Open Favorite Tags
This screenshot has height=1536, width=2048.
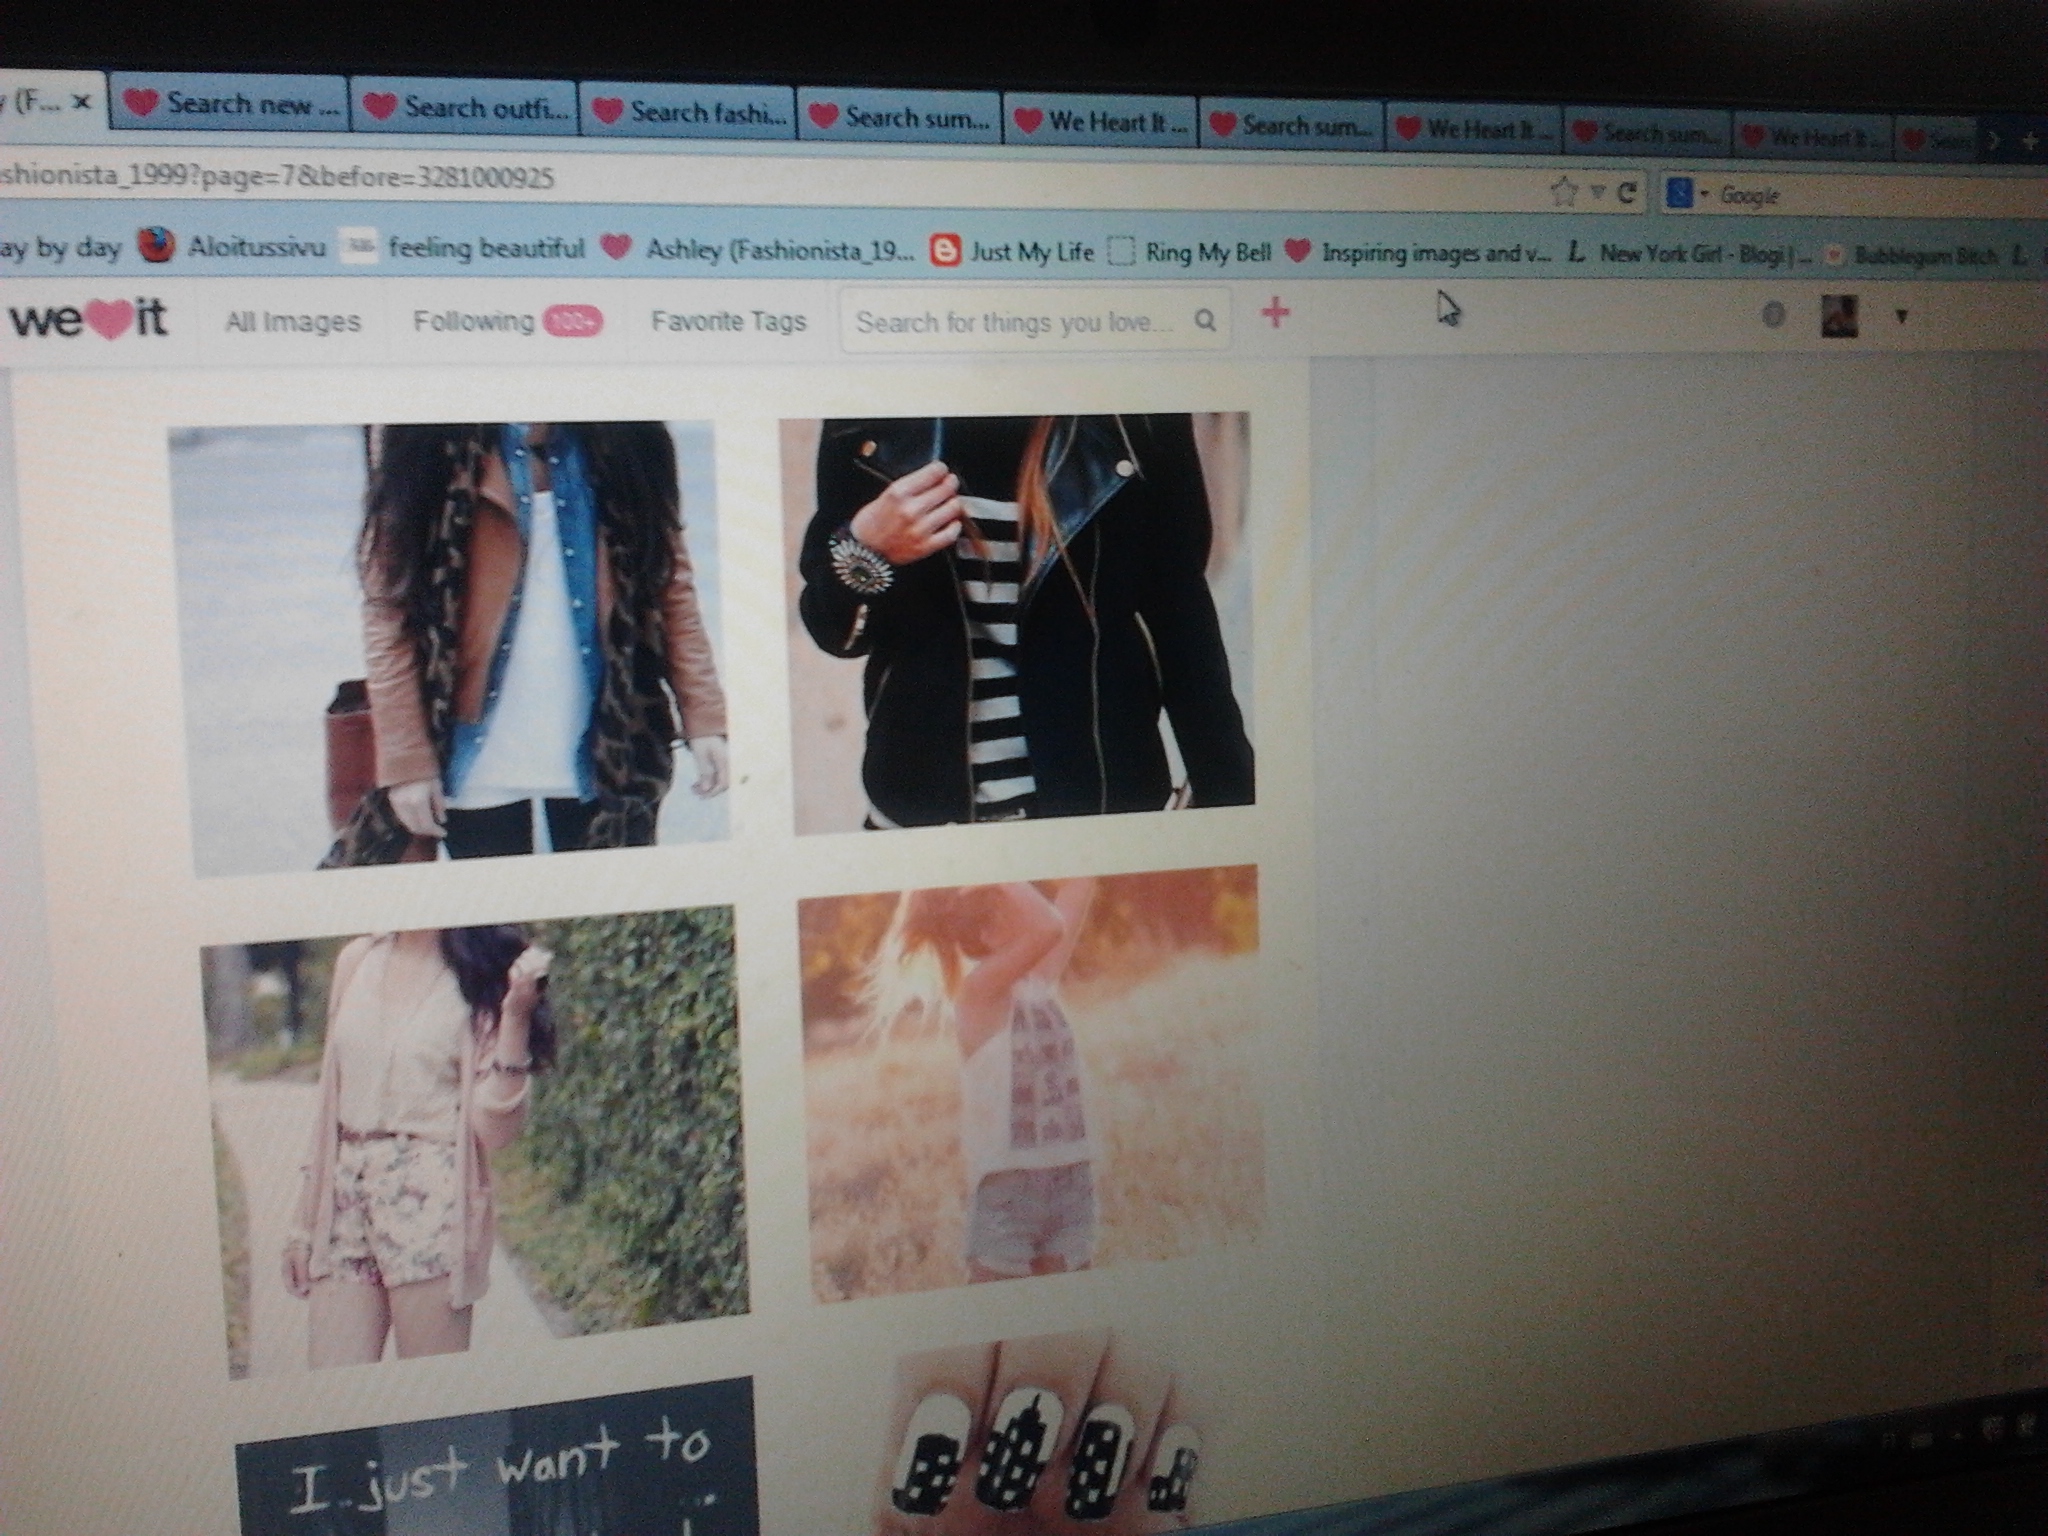(x=728, y=321)
